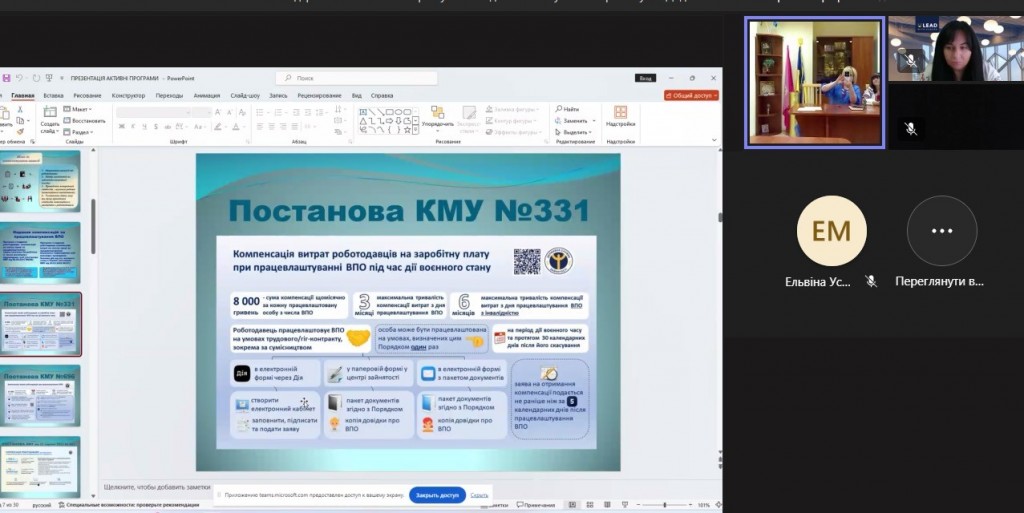Screen dimensions: 1024x513
Task: Adjust the zoom slider in status bar
Action: click(667, 505)
